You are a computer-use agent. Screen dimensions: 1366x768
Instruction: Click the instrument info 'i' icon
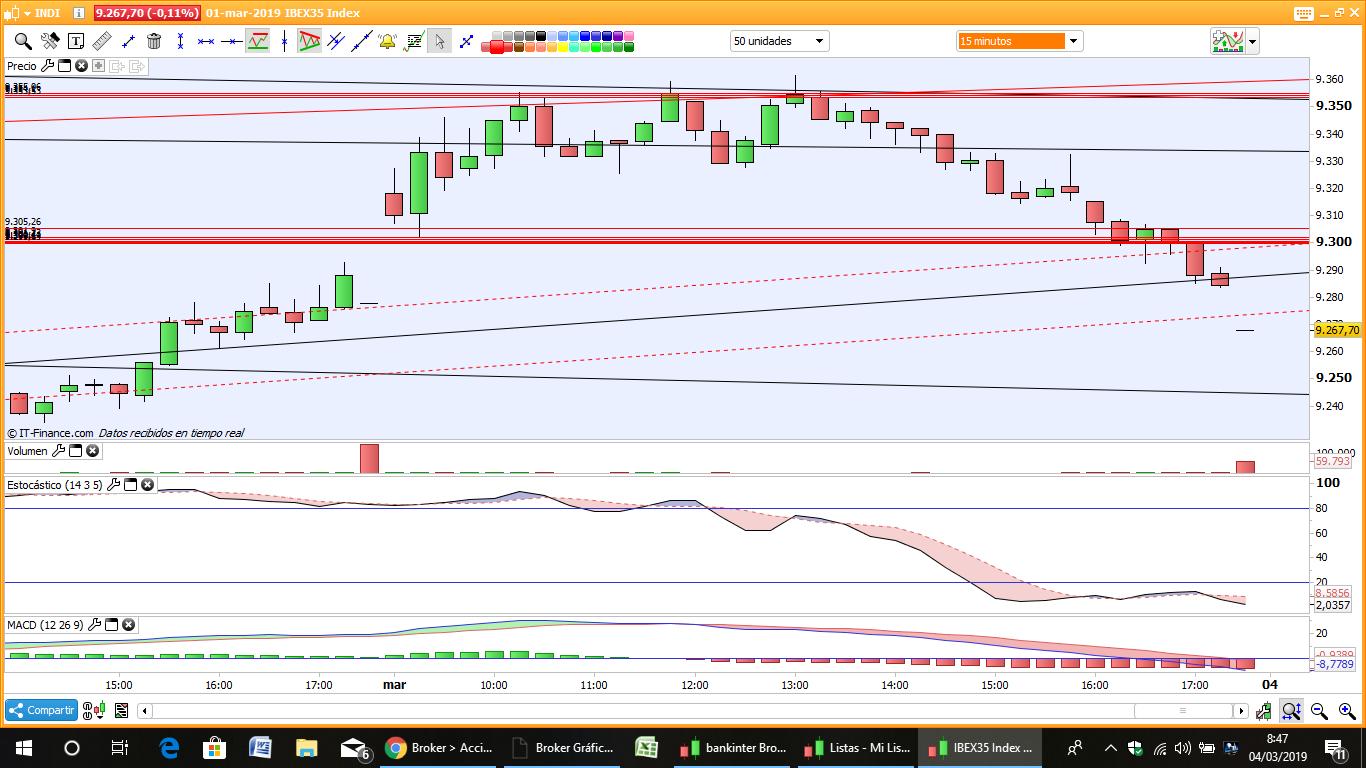[79, 13]
